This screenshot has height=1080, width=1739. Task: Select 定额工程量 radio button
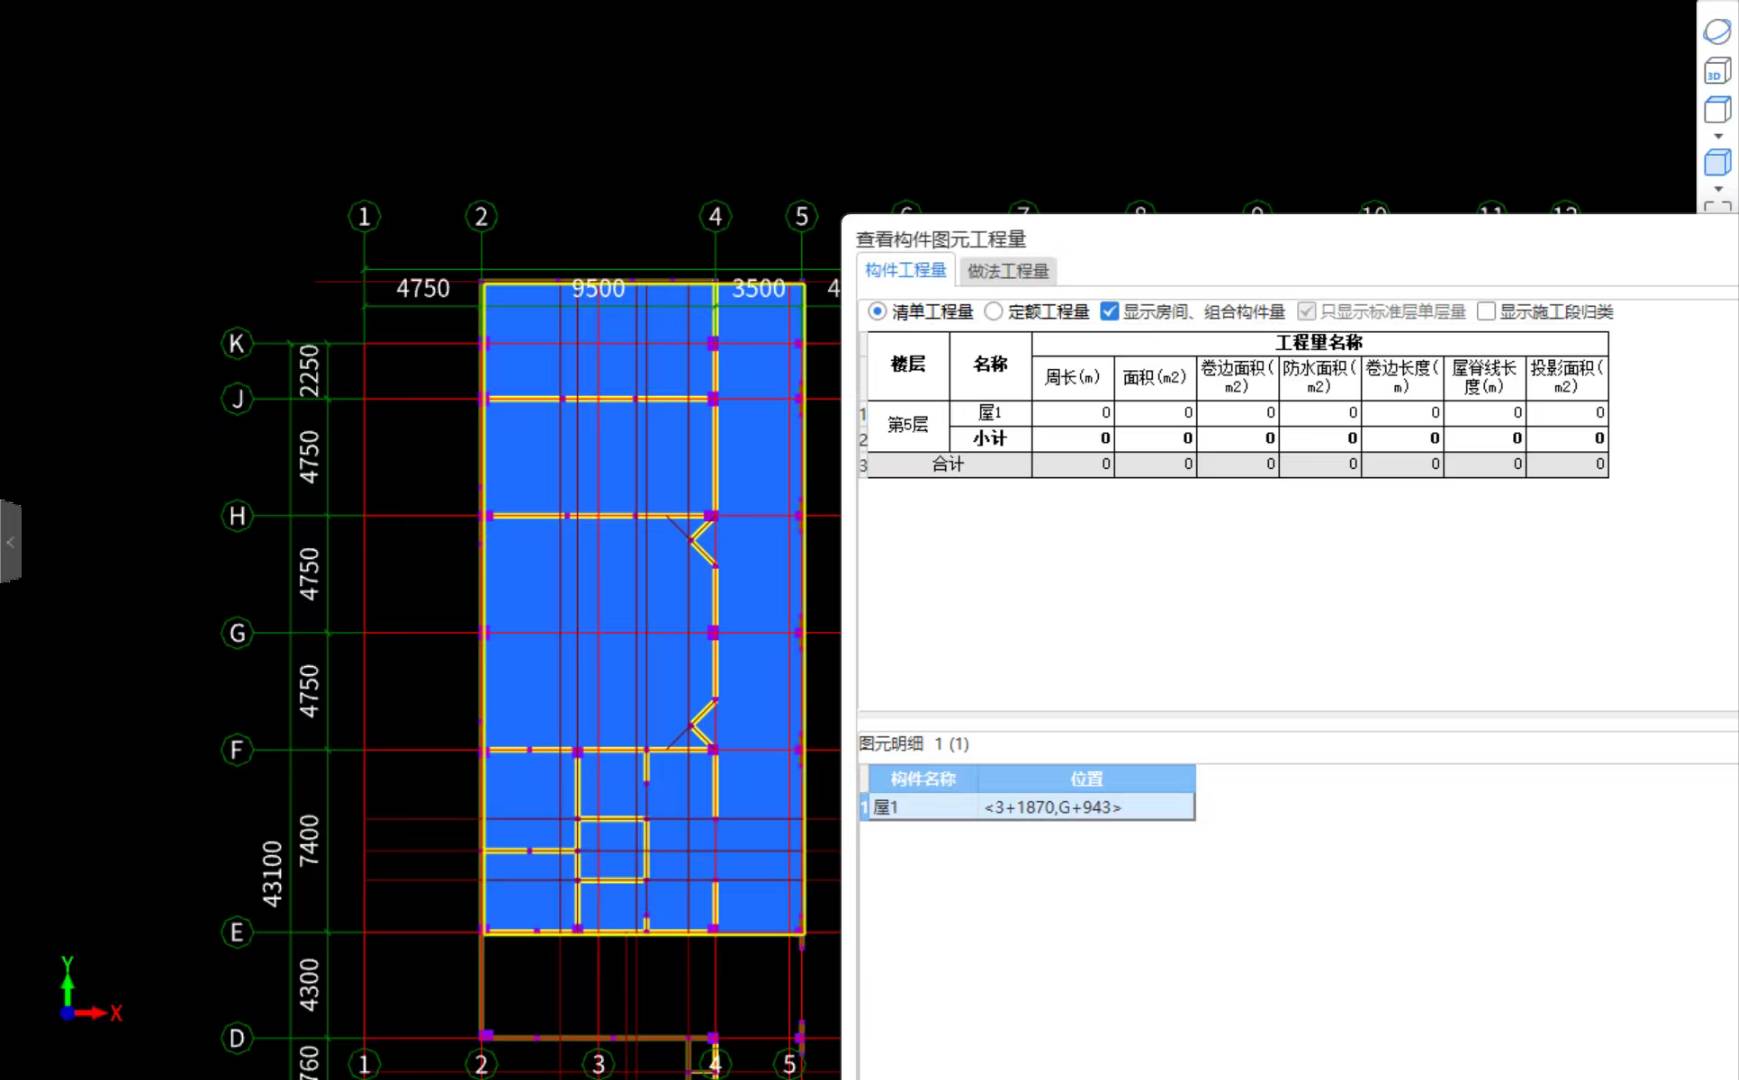tap(993, 312)
